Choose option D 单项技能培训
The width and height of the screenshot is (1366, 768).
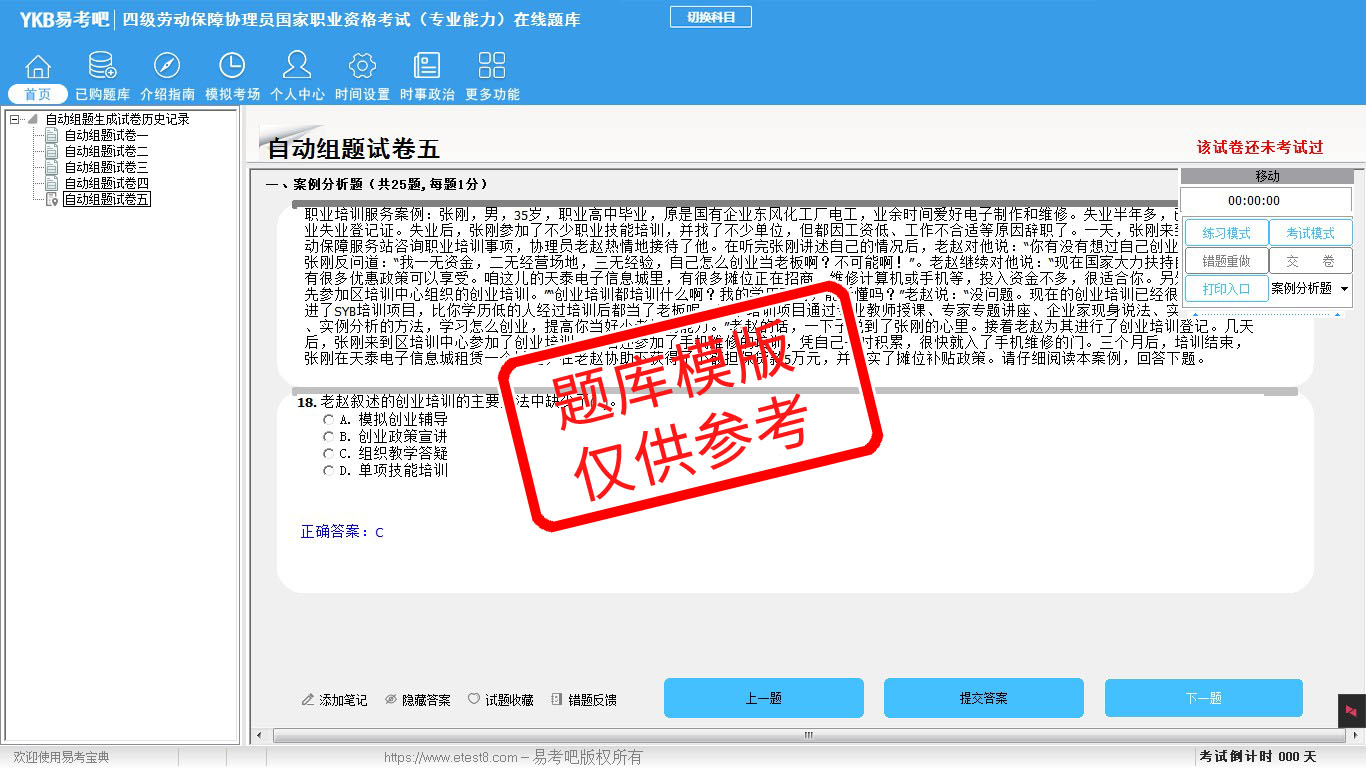click(329, 471)
